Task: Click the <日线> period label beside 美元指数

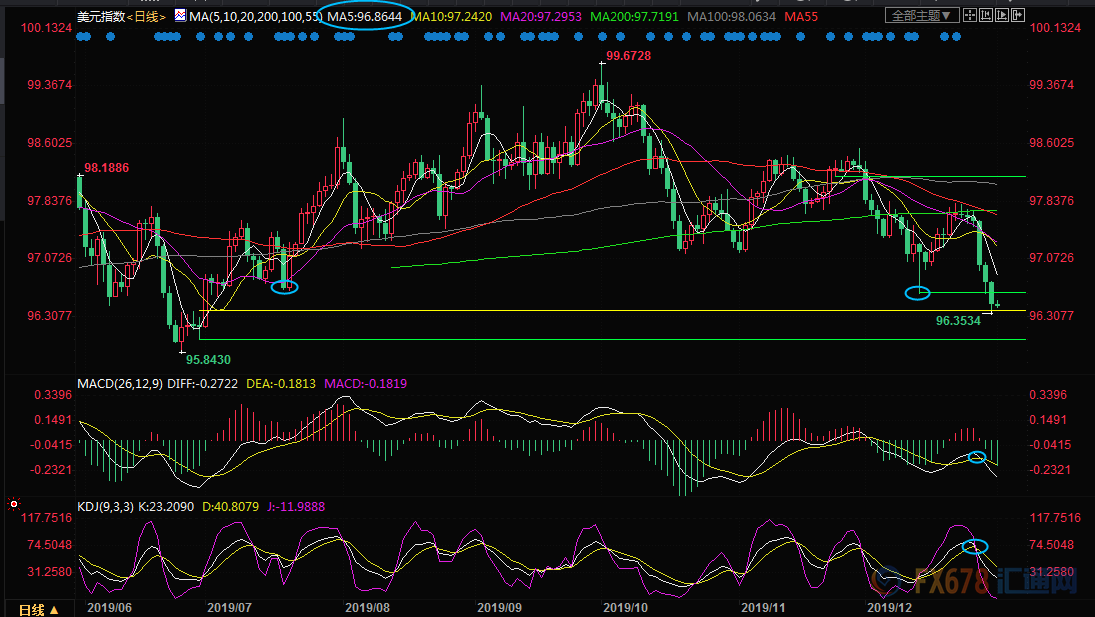Action: click(147, 16)
